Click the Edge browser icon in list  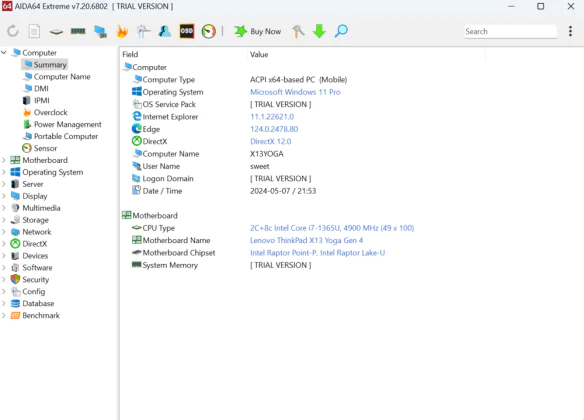pyautogui.click(x=137, y=129)
